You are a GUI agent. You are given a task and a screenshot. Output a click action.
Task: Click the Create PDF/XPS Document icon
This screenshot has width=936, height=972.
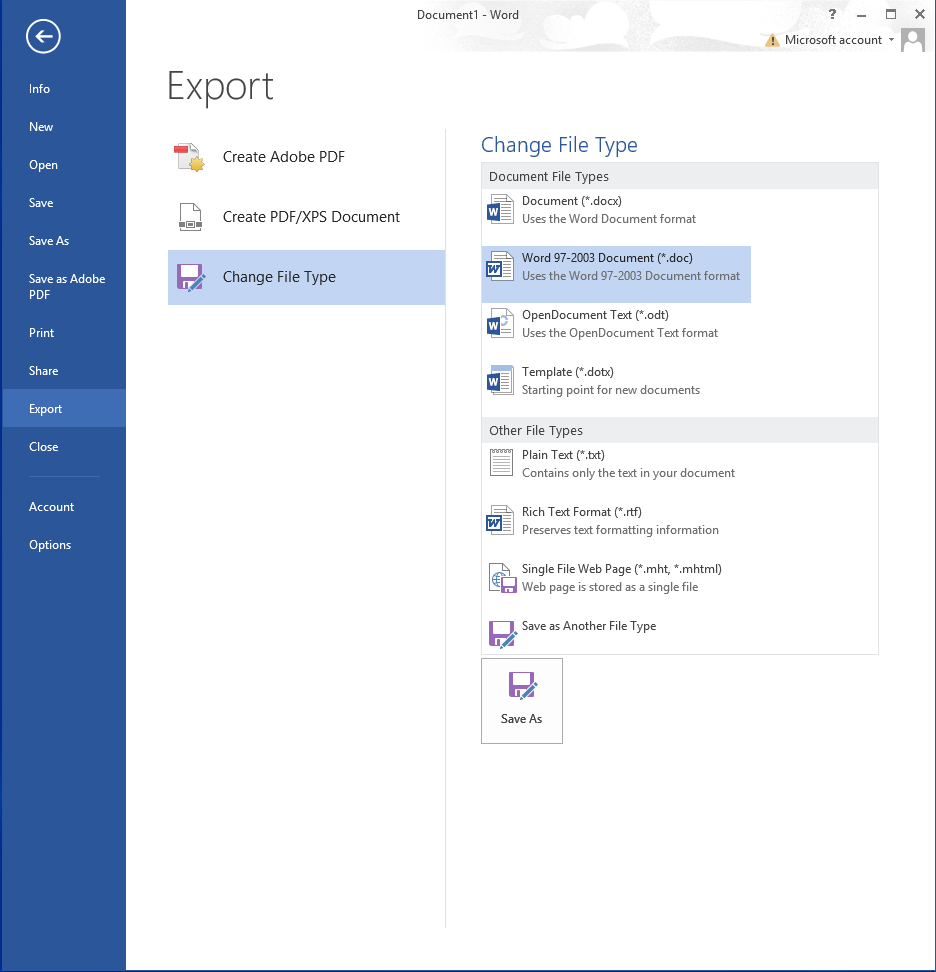[x=190, y=217]
